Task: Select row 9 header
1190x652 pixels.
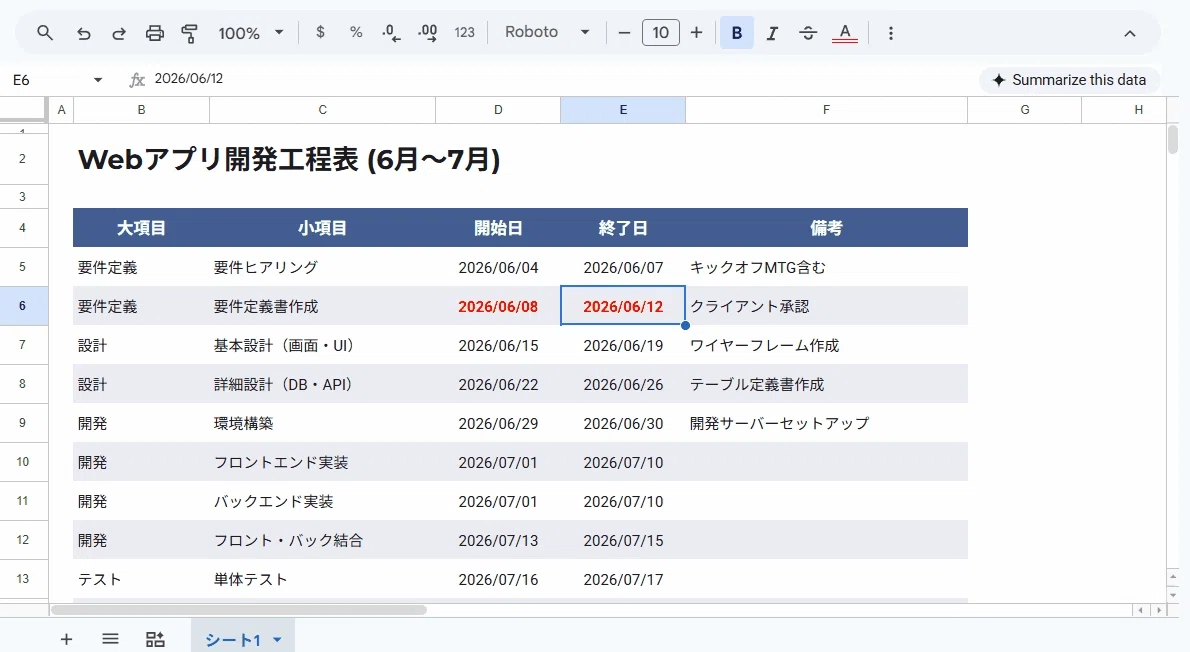Action: tap(23, 423)
